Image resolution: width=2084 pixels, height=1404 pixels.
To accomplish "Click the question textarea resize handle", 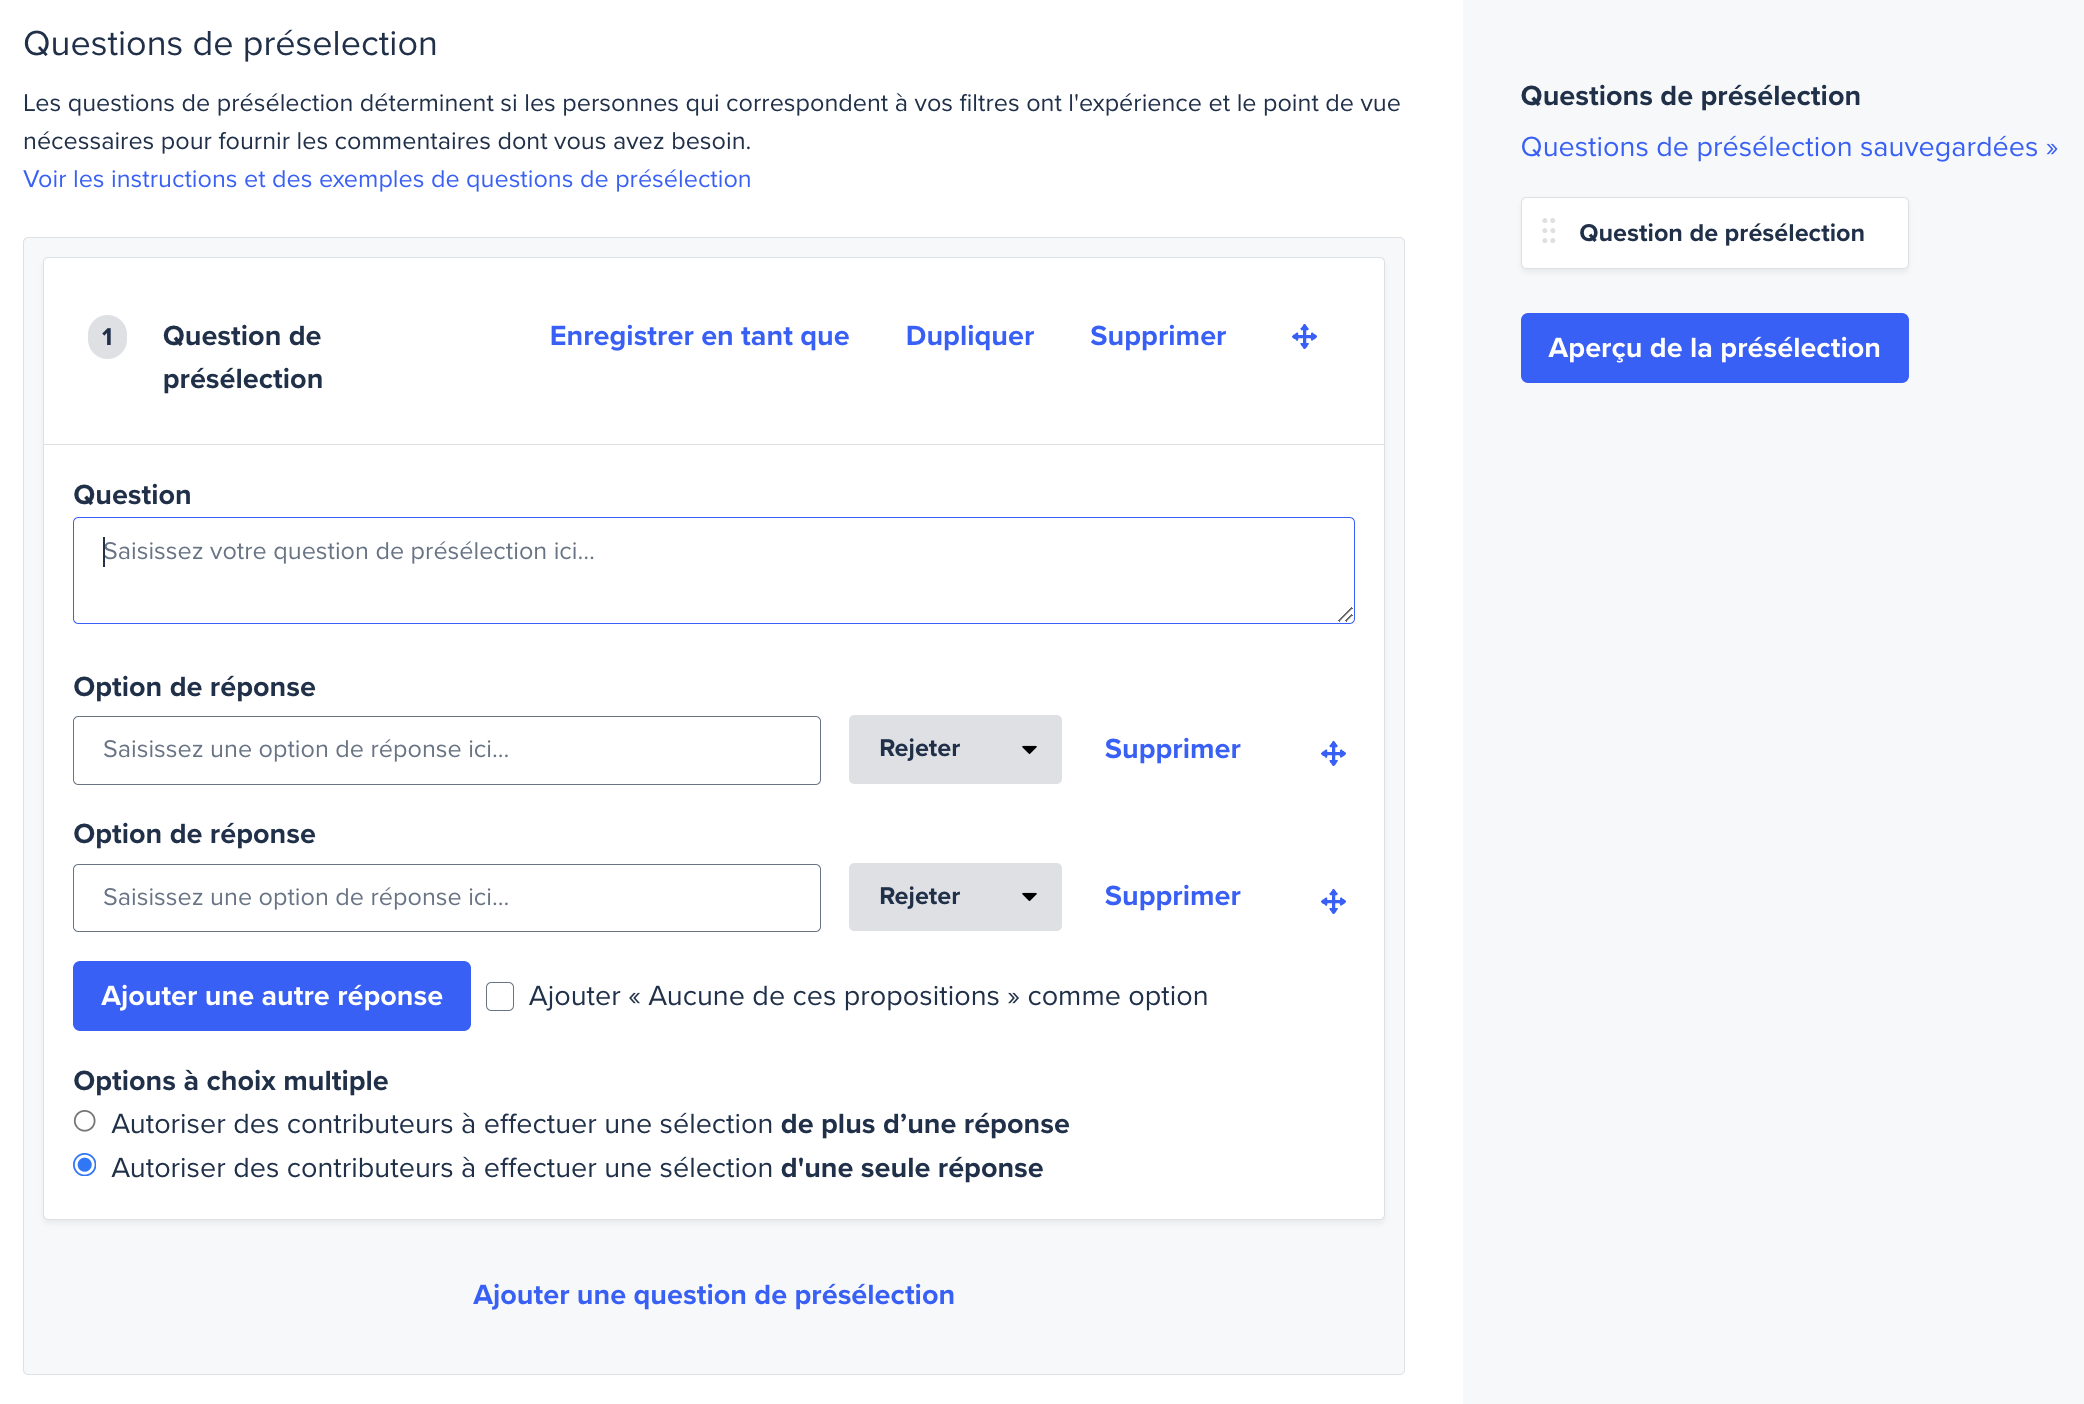I will (1345, 614).
